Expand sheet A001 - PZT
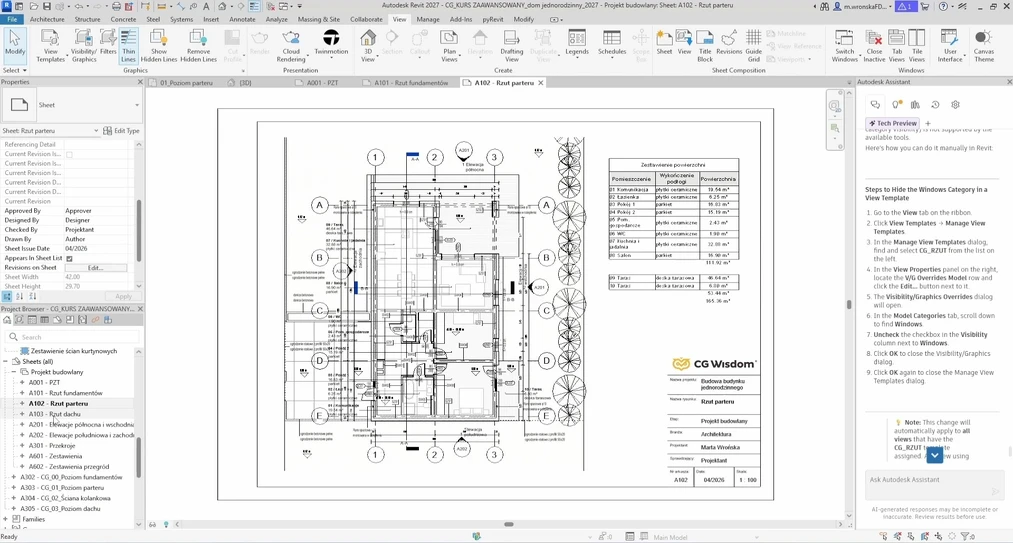This screenshot has width=1013, height=543. 22,382
